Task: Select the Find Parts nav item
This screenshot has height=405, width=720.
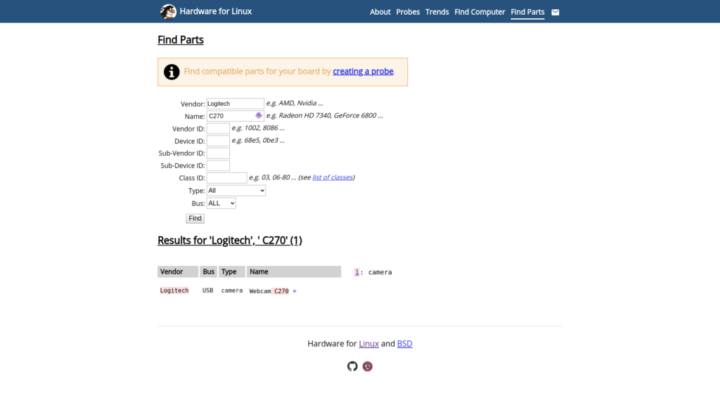Action: coord(527,12)
